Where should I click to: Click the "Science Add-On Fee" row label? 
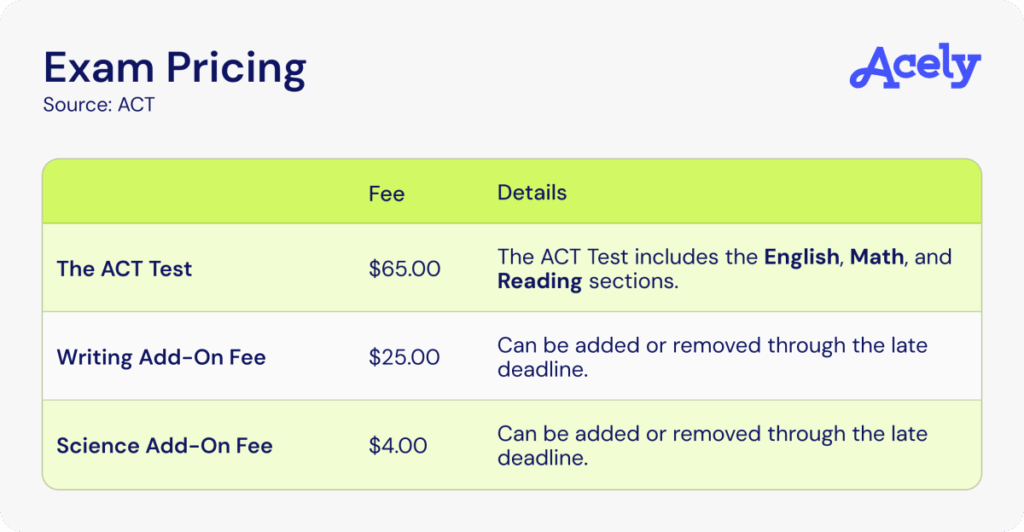pyautogui.click(x=164, y=445)
